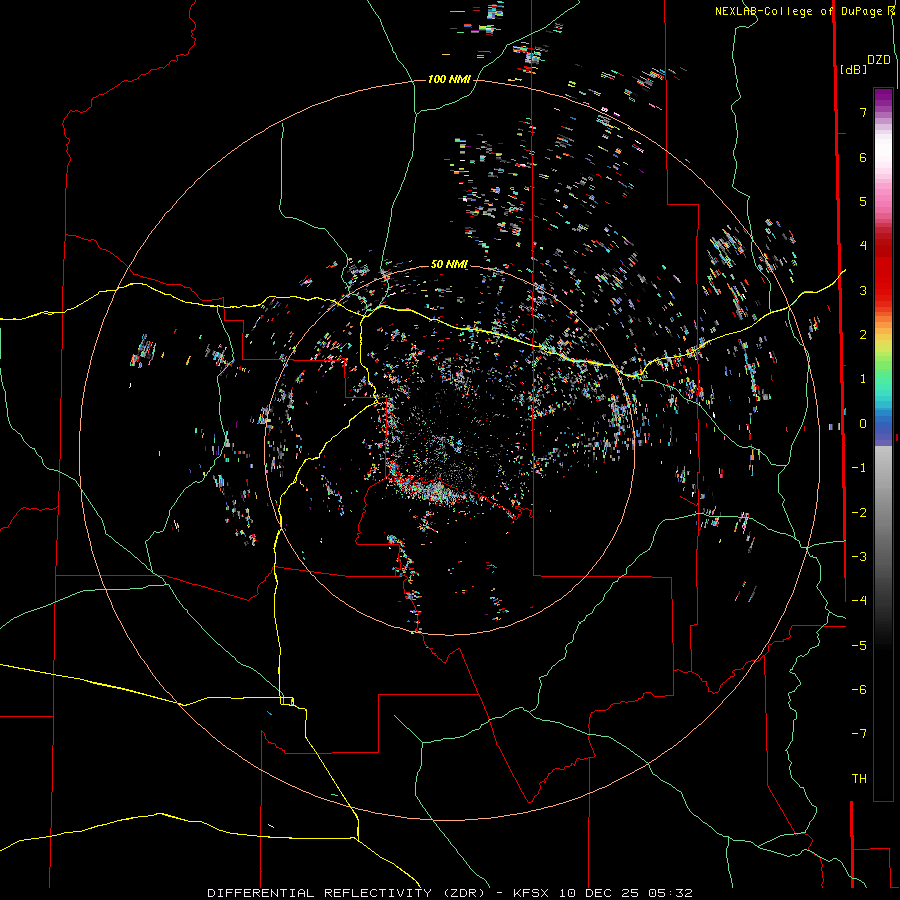Select the legend value "2"
Viewport: 900px width, 900px height.
point(863,335)
